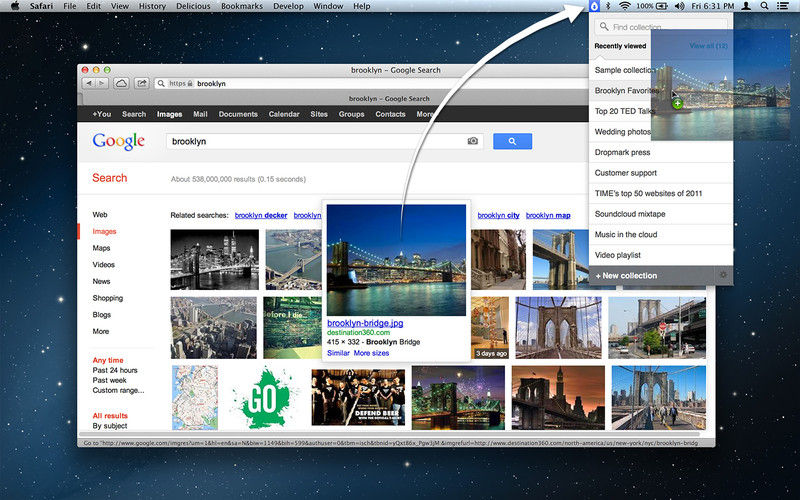
Task: Open the Dropmark press collection
Action: click(661, 152)
